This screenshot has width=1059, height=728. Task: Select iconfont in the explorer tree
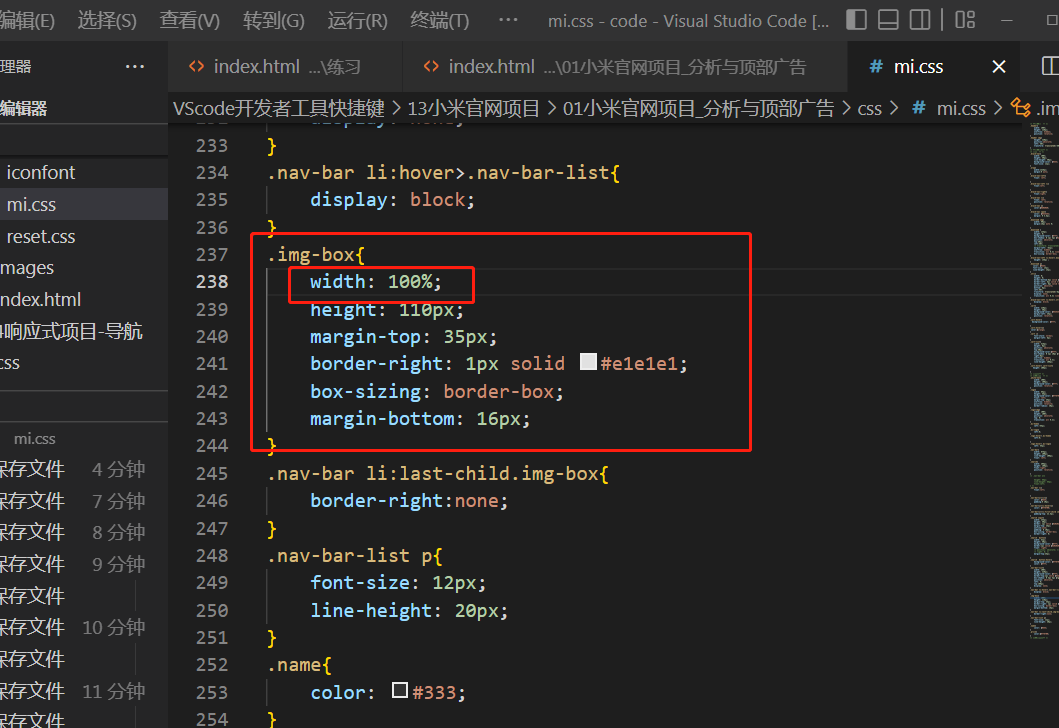pos(84,172)
